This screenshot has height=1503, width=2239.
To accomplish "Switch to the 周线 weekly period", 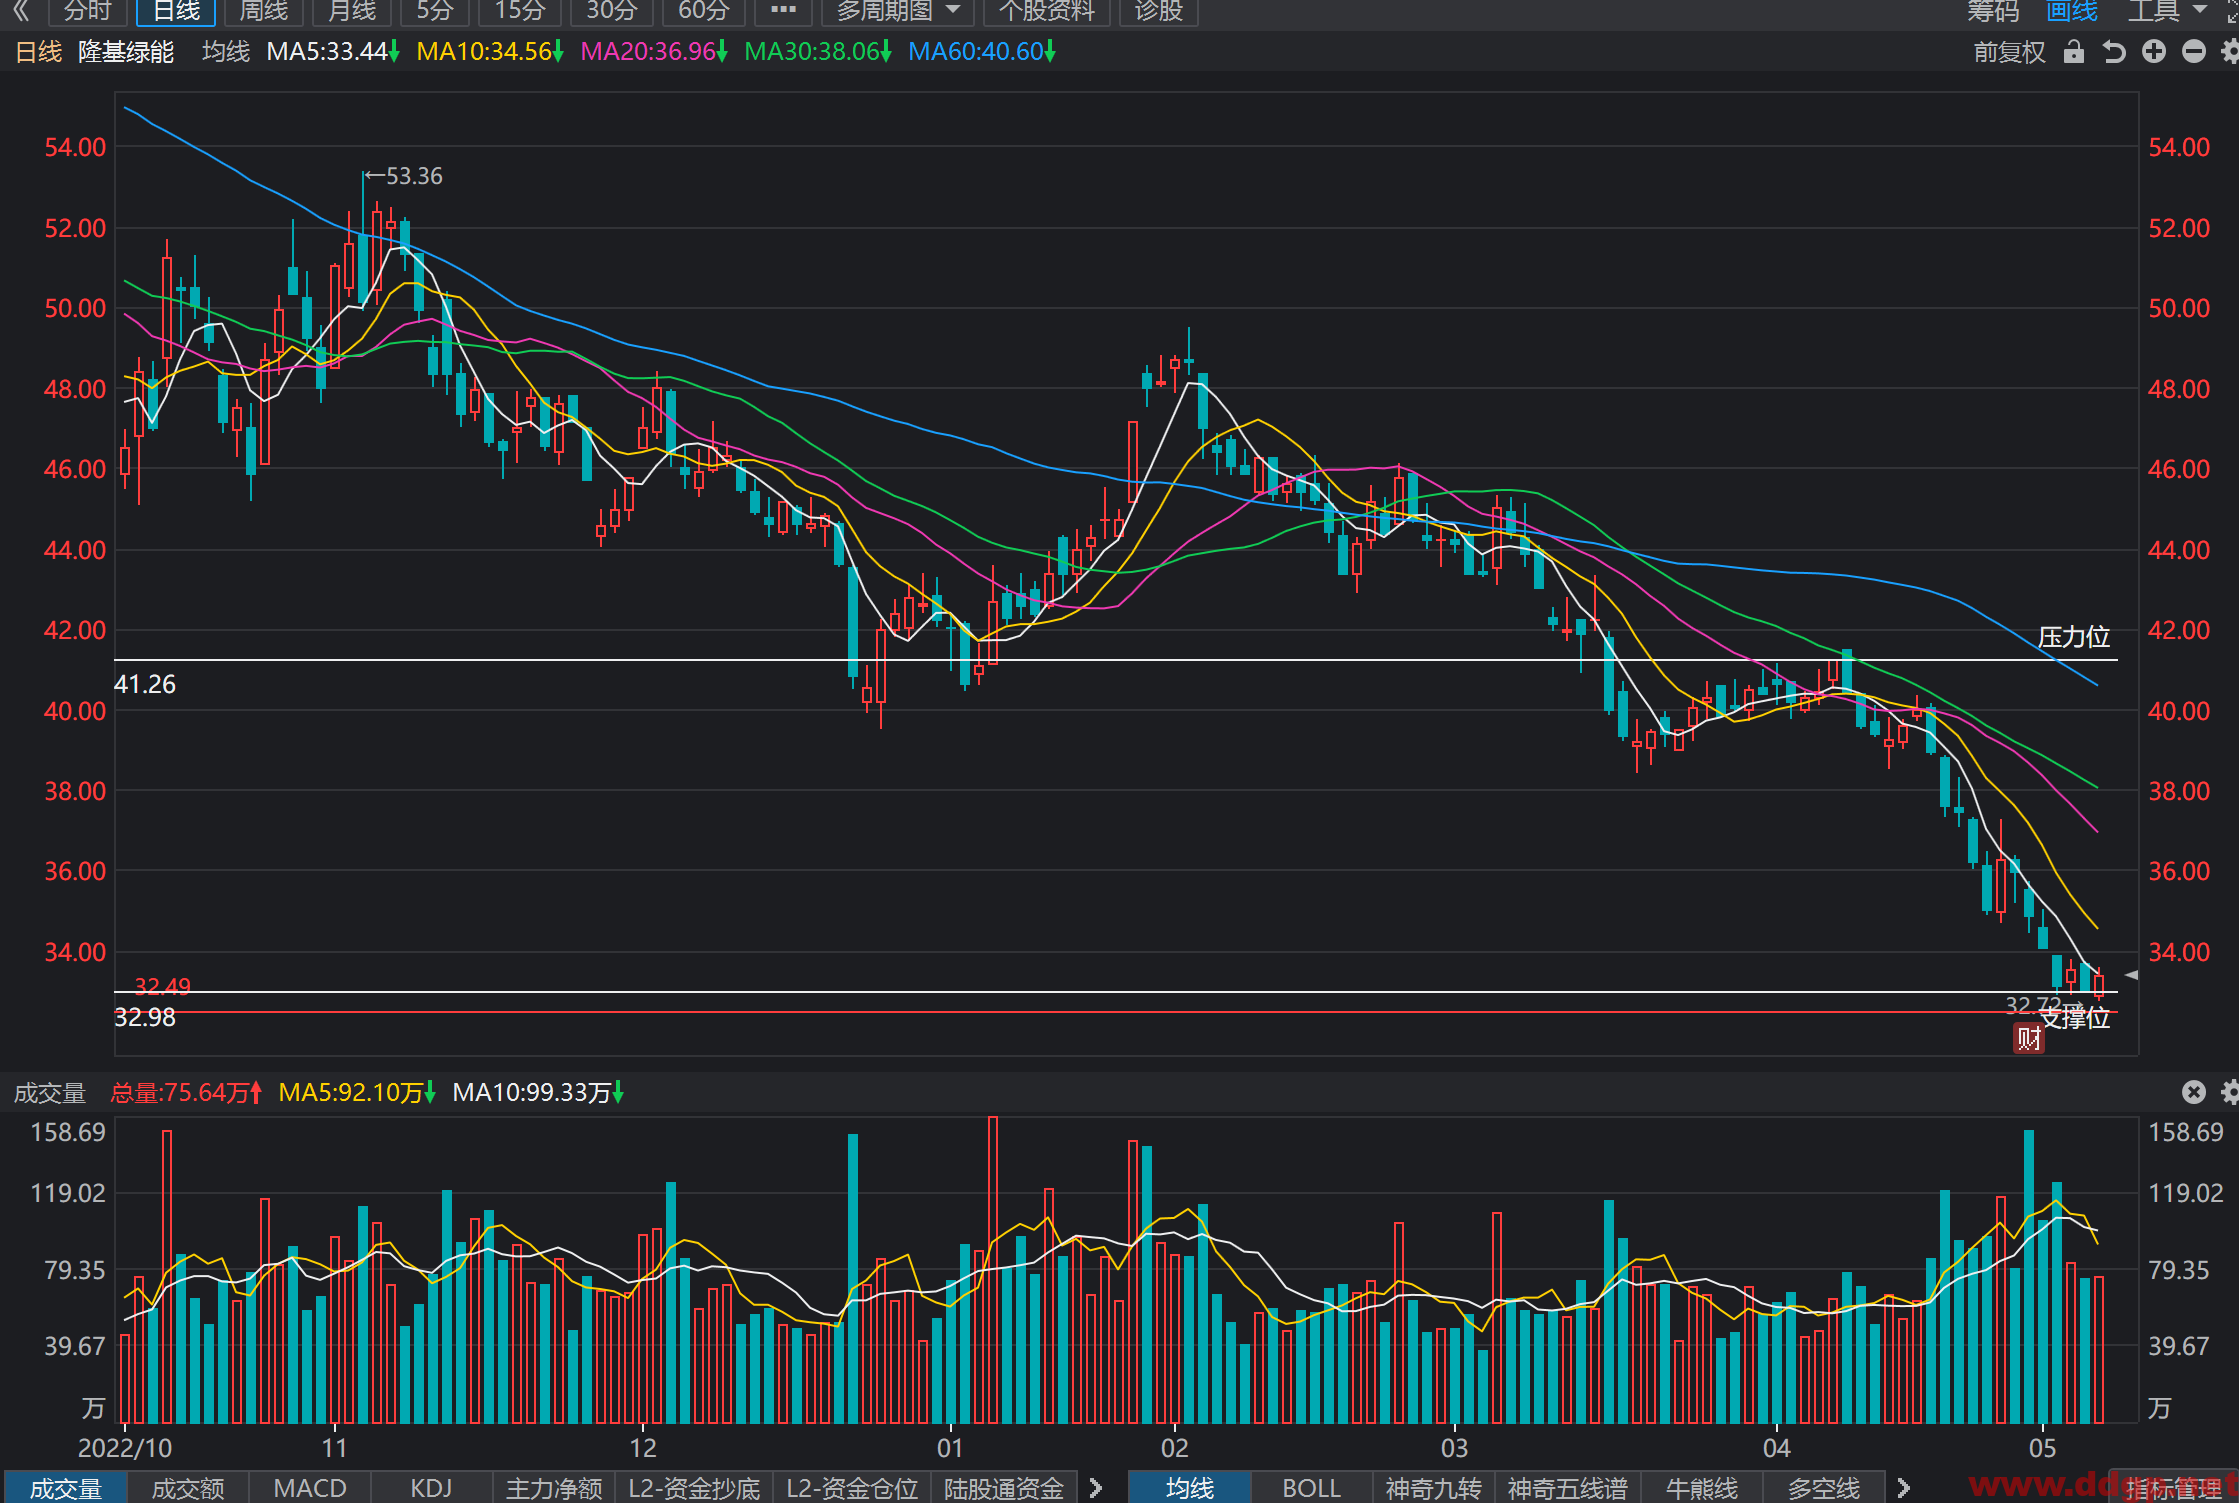I will pos(264,11).
